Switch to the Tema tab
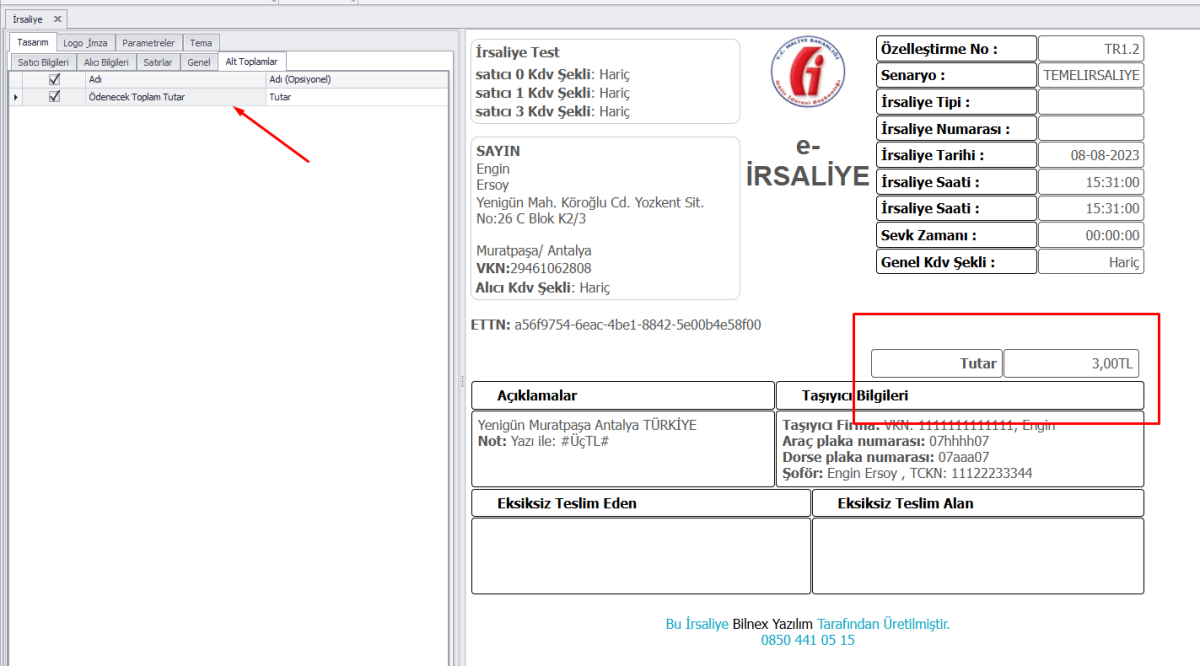The height and width of the screenshot is (666, 1200). pos(201,43)
